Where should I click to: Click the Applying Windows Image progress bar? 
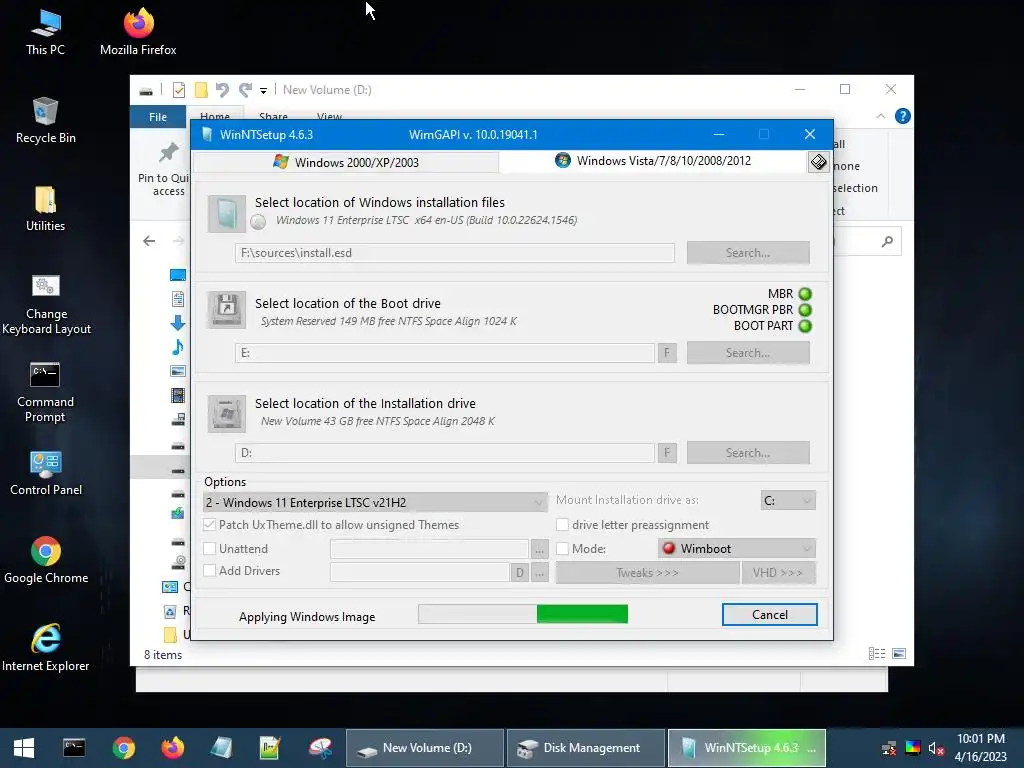tap(523, 614)
